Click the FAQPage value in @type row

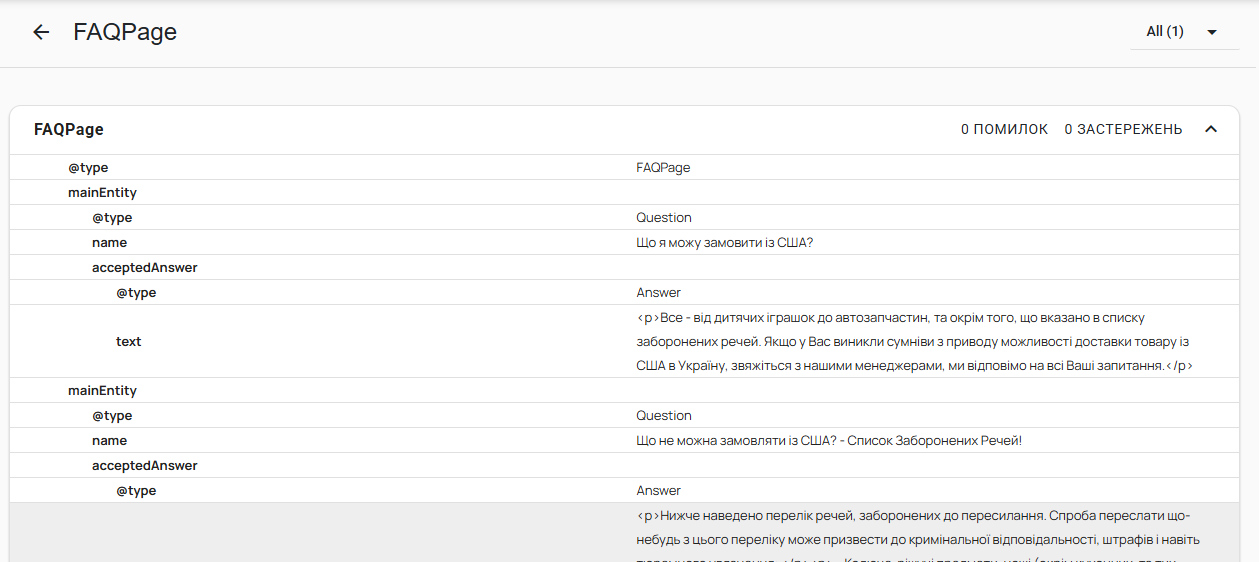(663, 168)
